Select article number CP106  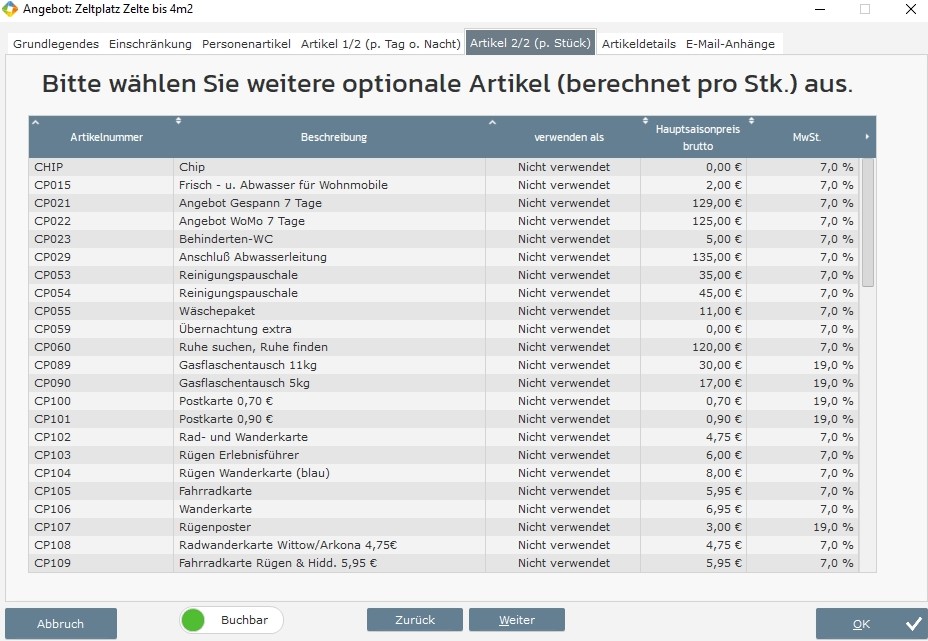[x=101, y=509]
